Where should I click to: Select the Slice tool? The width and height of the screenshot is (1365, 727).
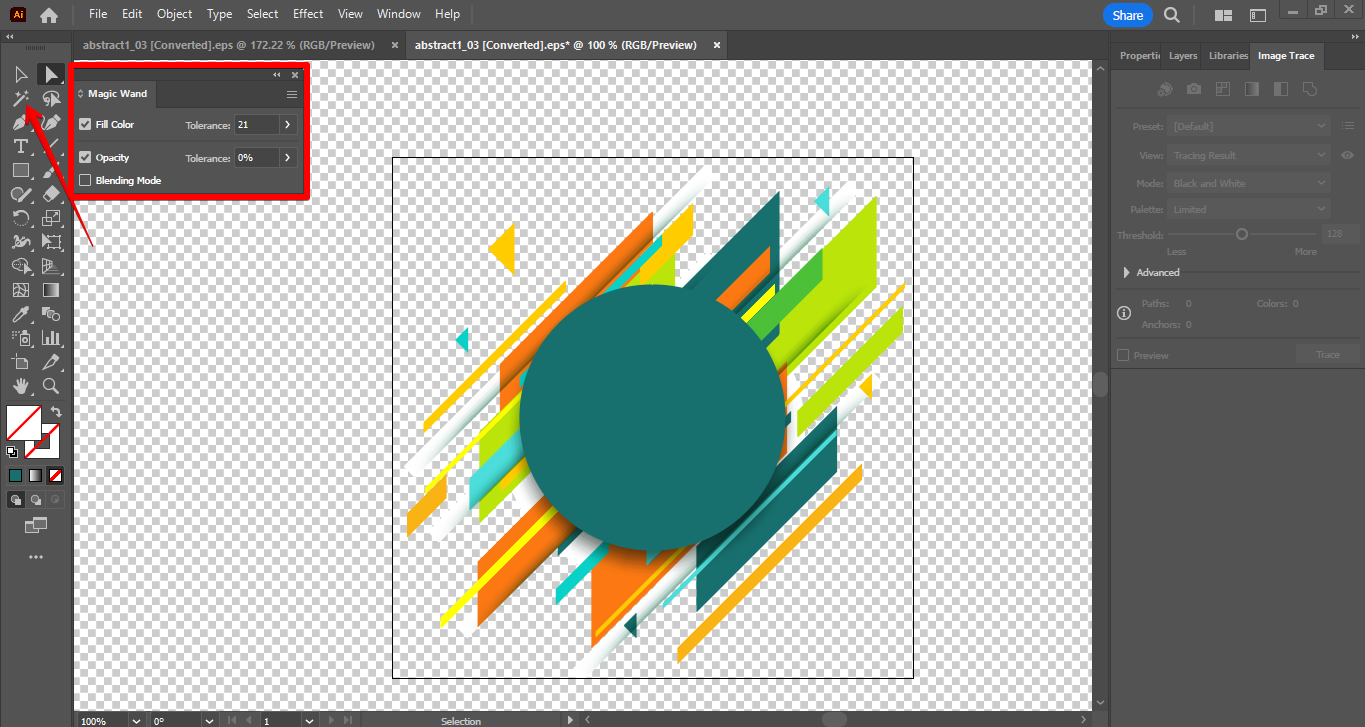[x=50, y=362]
